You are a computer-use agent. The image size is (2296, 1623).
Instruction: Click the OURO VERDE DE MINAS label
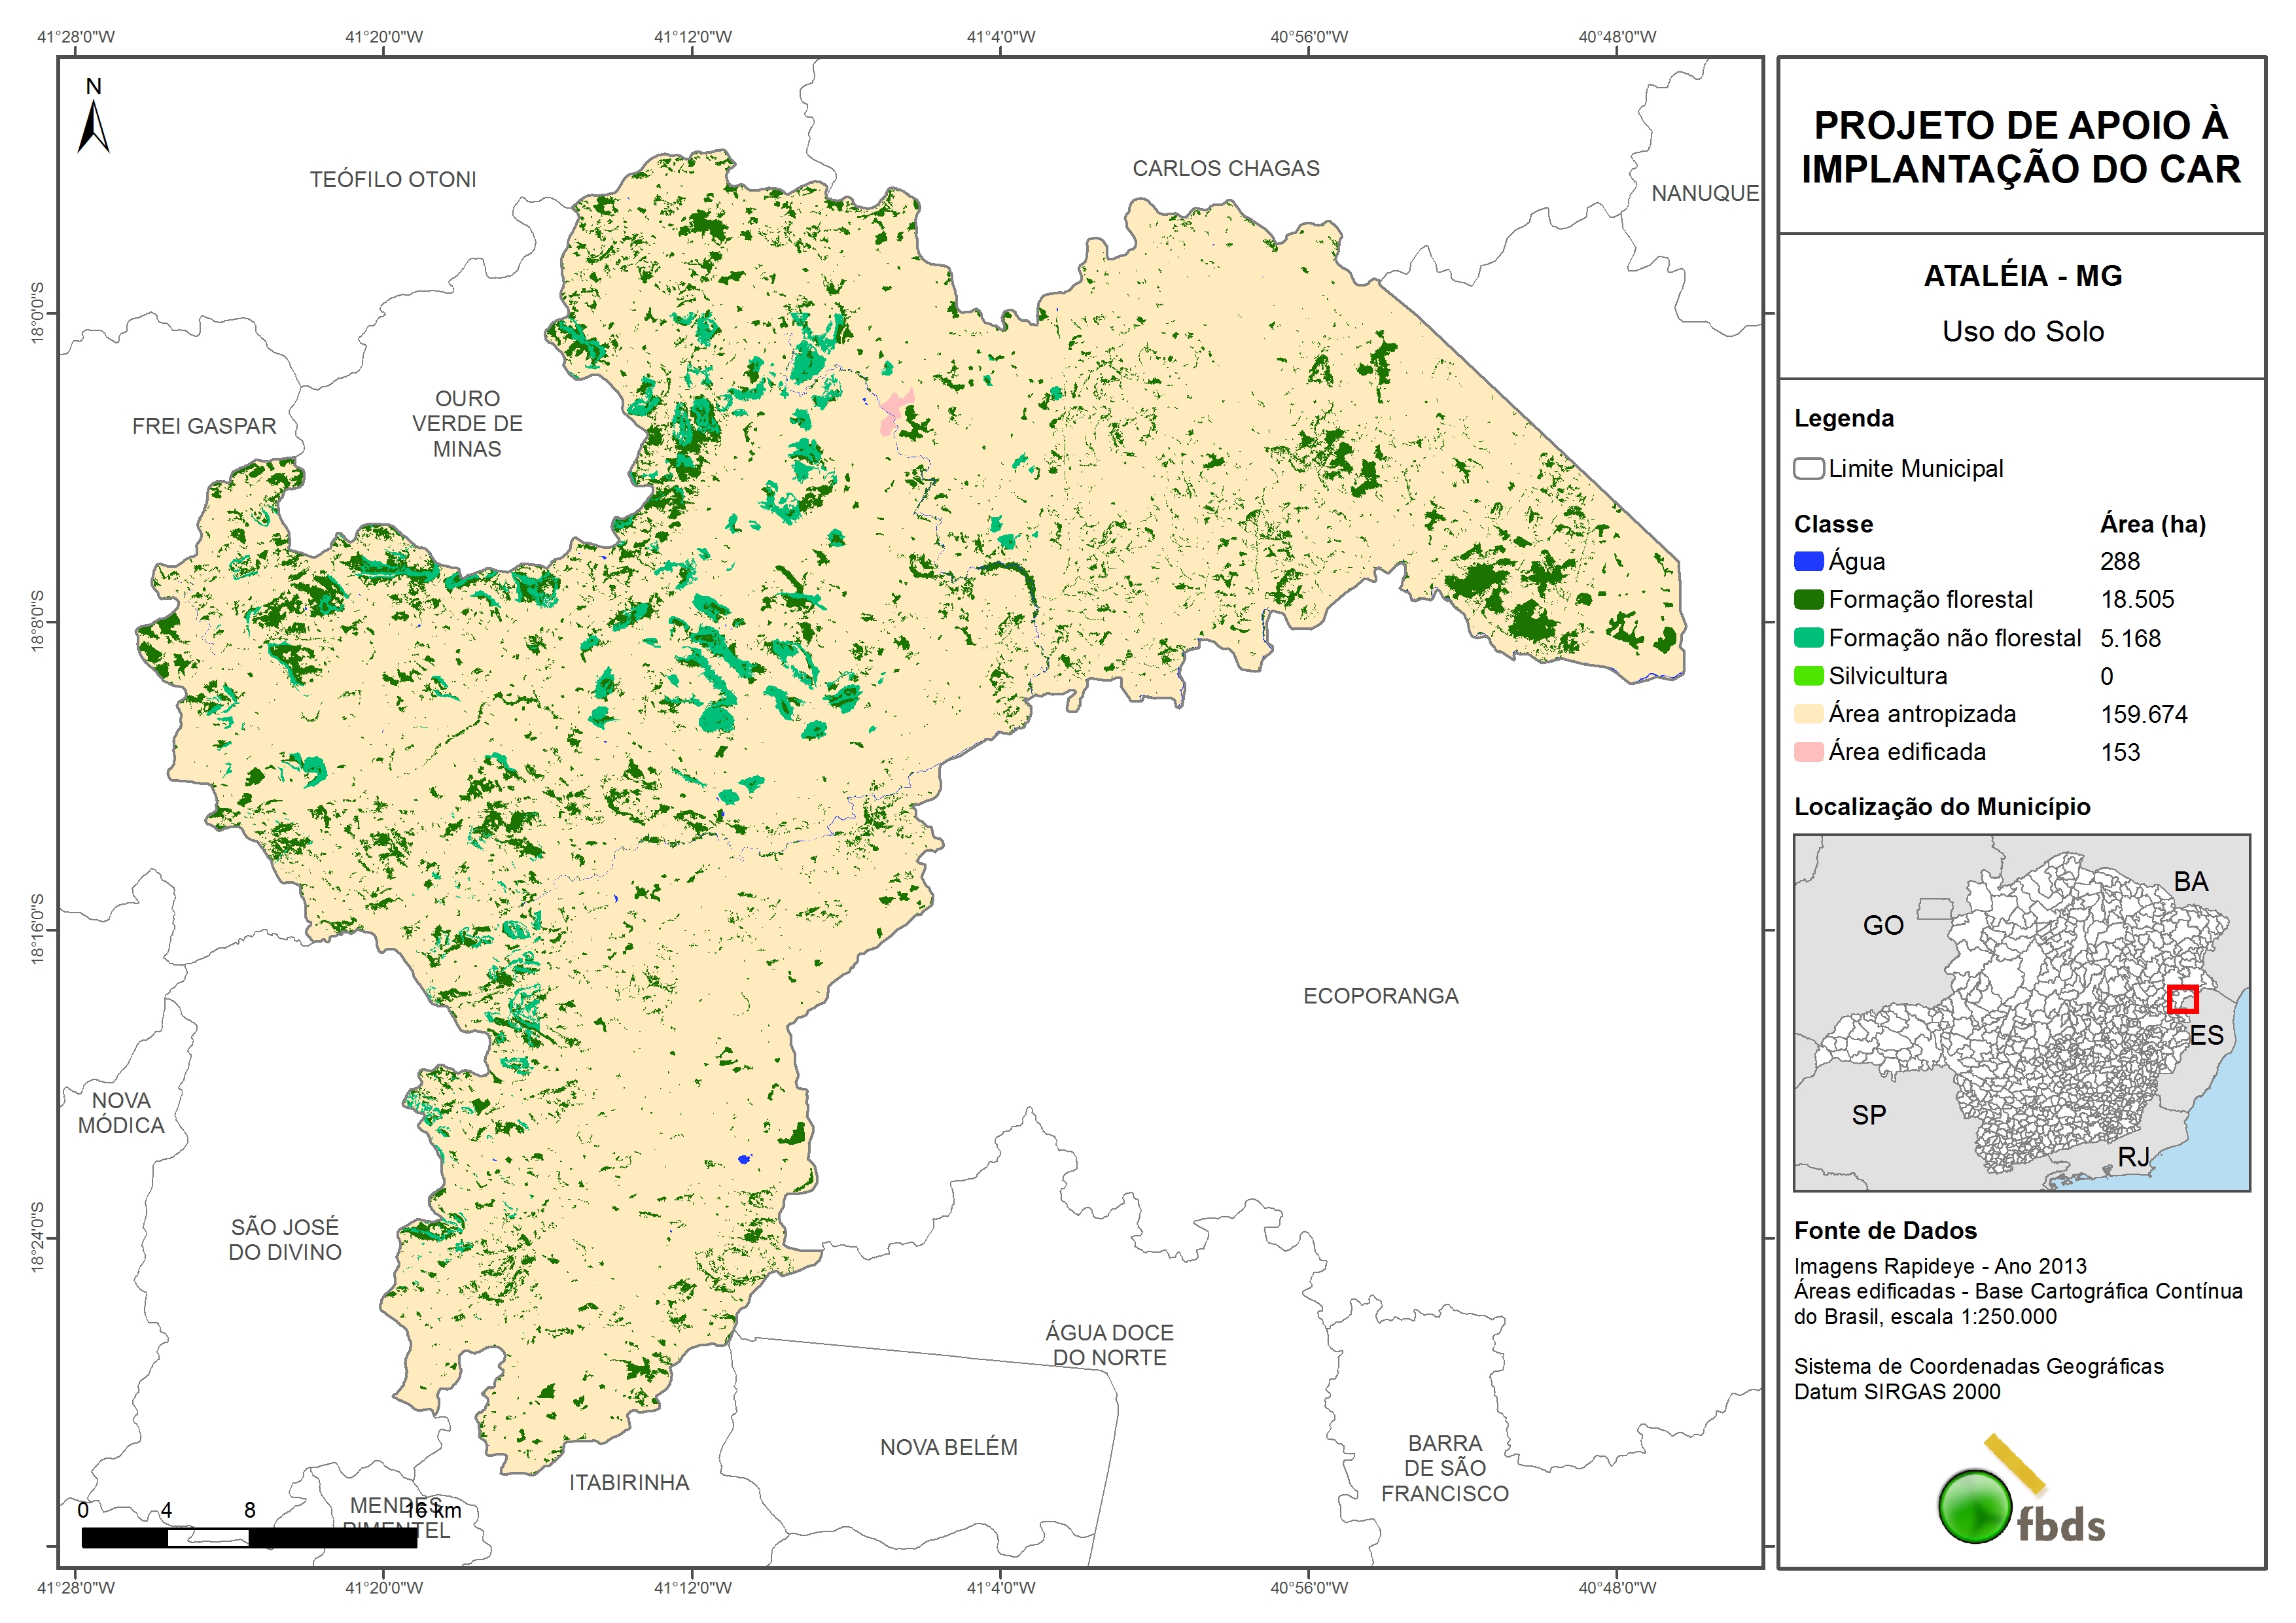467,424
